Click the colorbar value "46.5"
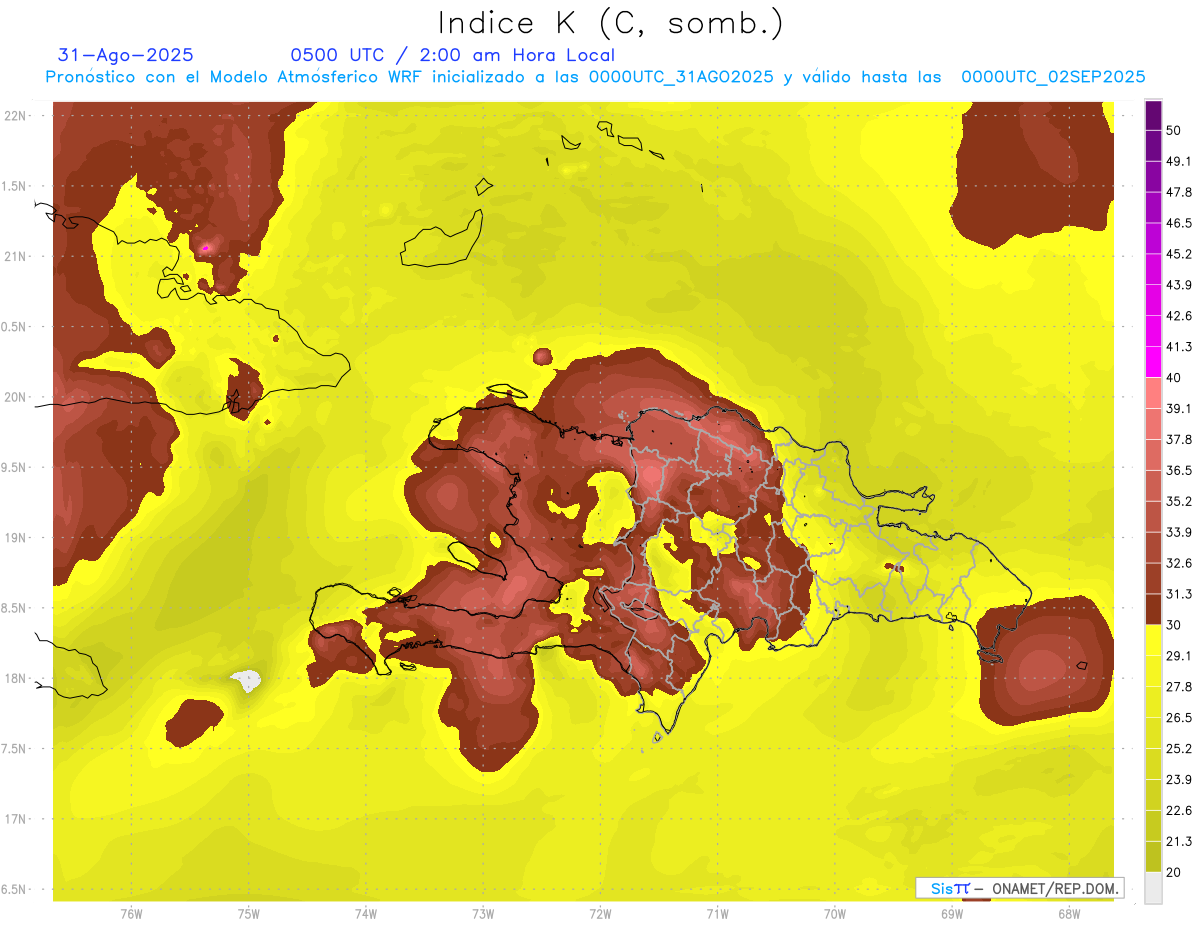 1179,223
